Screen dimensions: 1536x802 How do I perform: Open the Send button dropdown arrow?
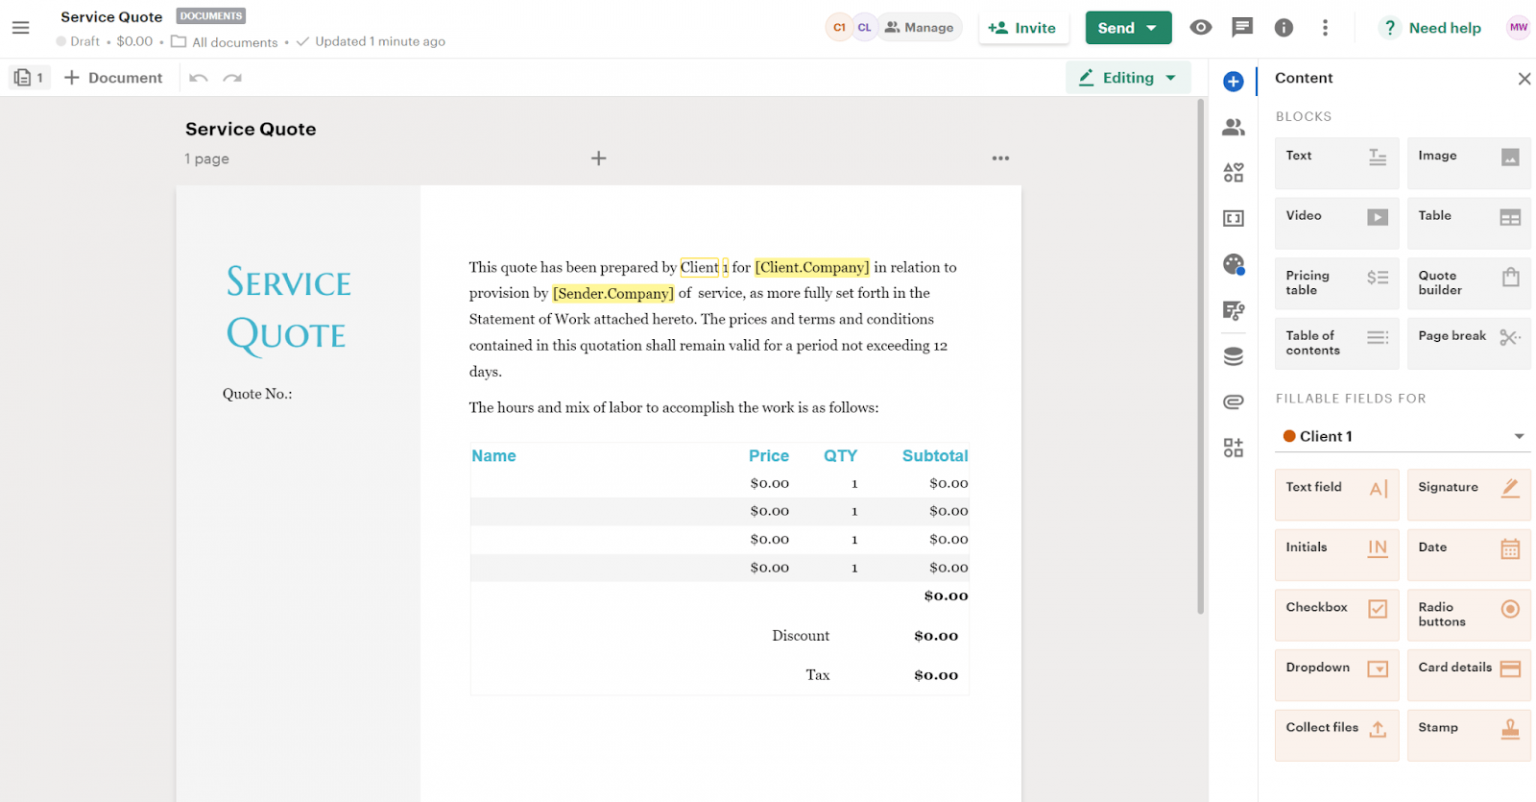(x=1152, y=28)
